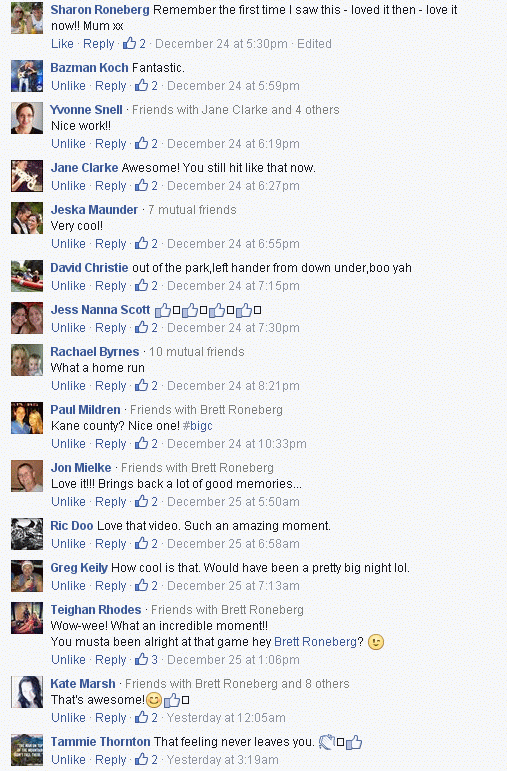Viewport: 507px width, 771px height.
Task: Click Ric Doo's avatar thumbnail
Action: [x=27, y=534]
